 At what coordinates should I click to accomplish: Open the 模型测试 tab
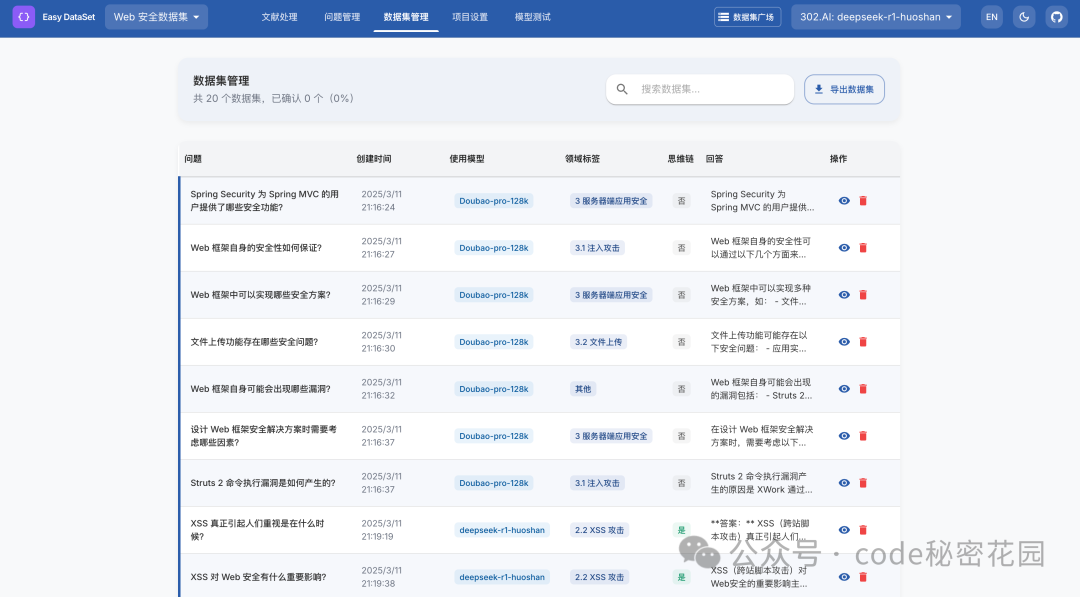pyautogui.click(x=532, y=17)
